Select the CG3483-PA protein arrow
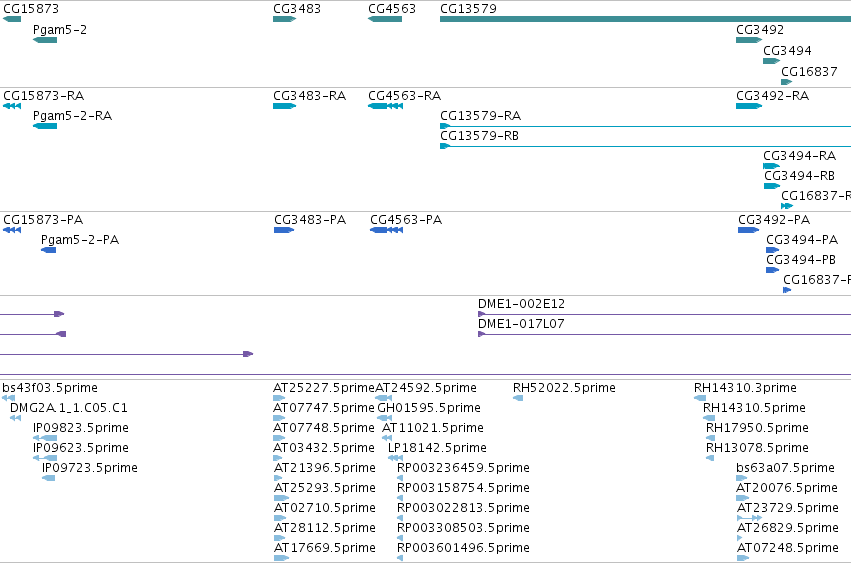 pos(284,230)
